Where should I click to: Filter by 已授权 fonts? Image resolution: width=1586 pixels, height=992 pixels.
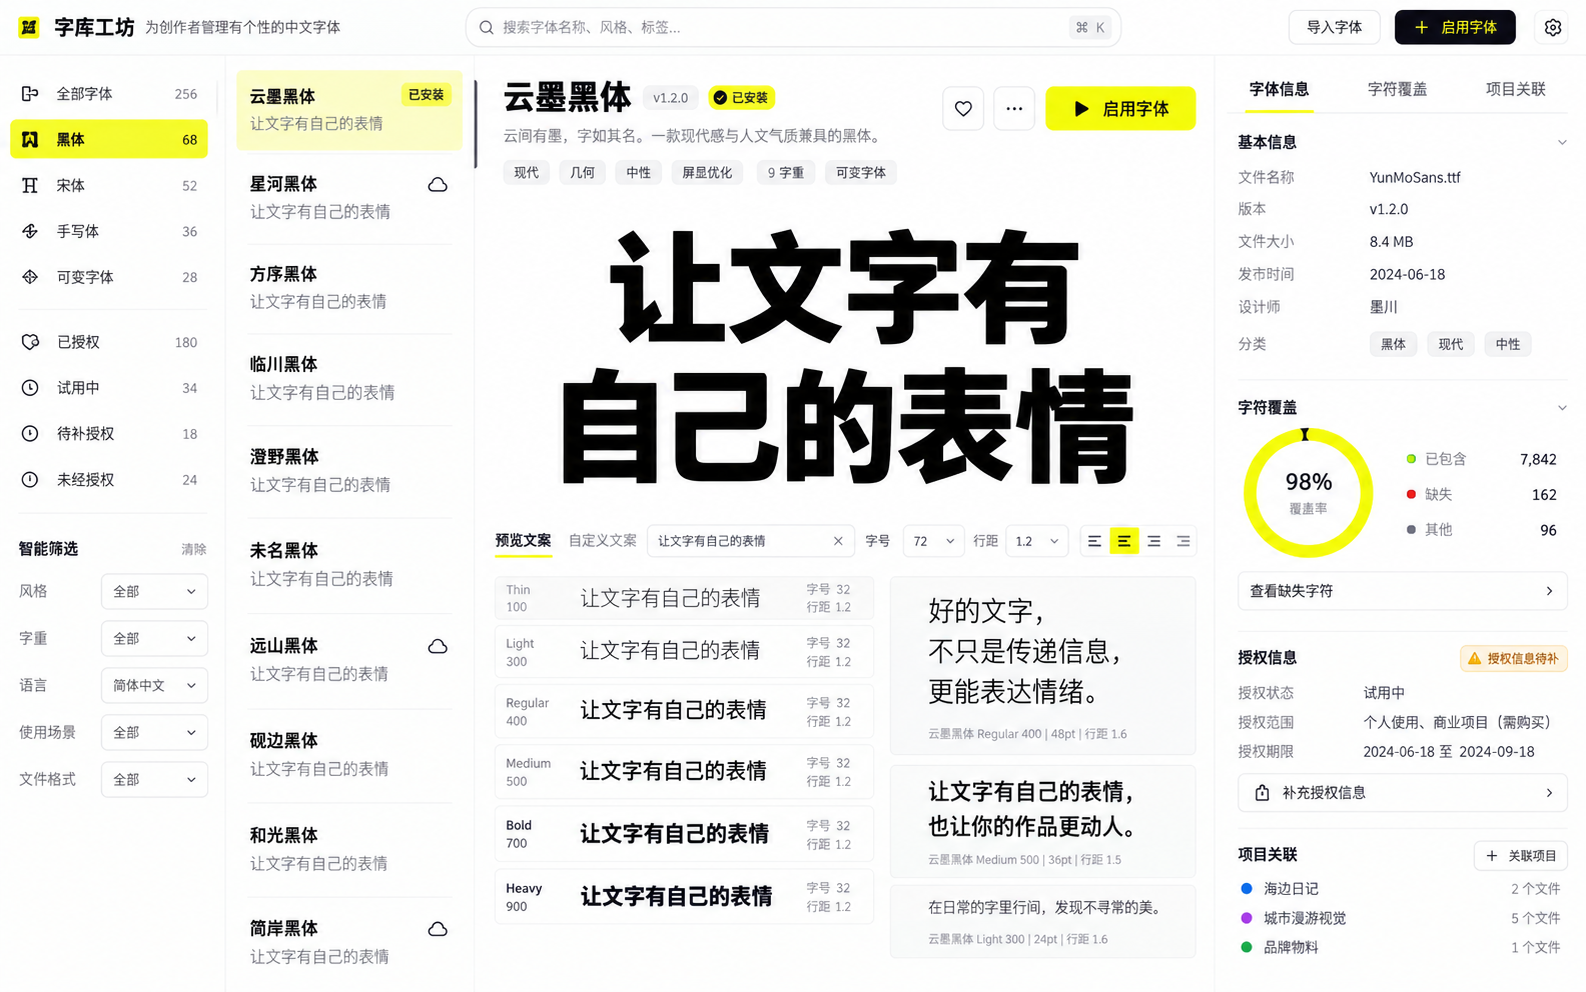coord(109,342)
